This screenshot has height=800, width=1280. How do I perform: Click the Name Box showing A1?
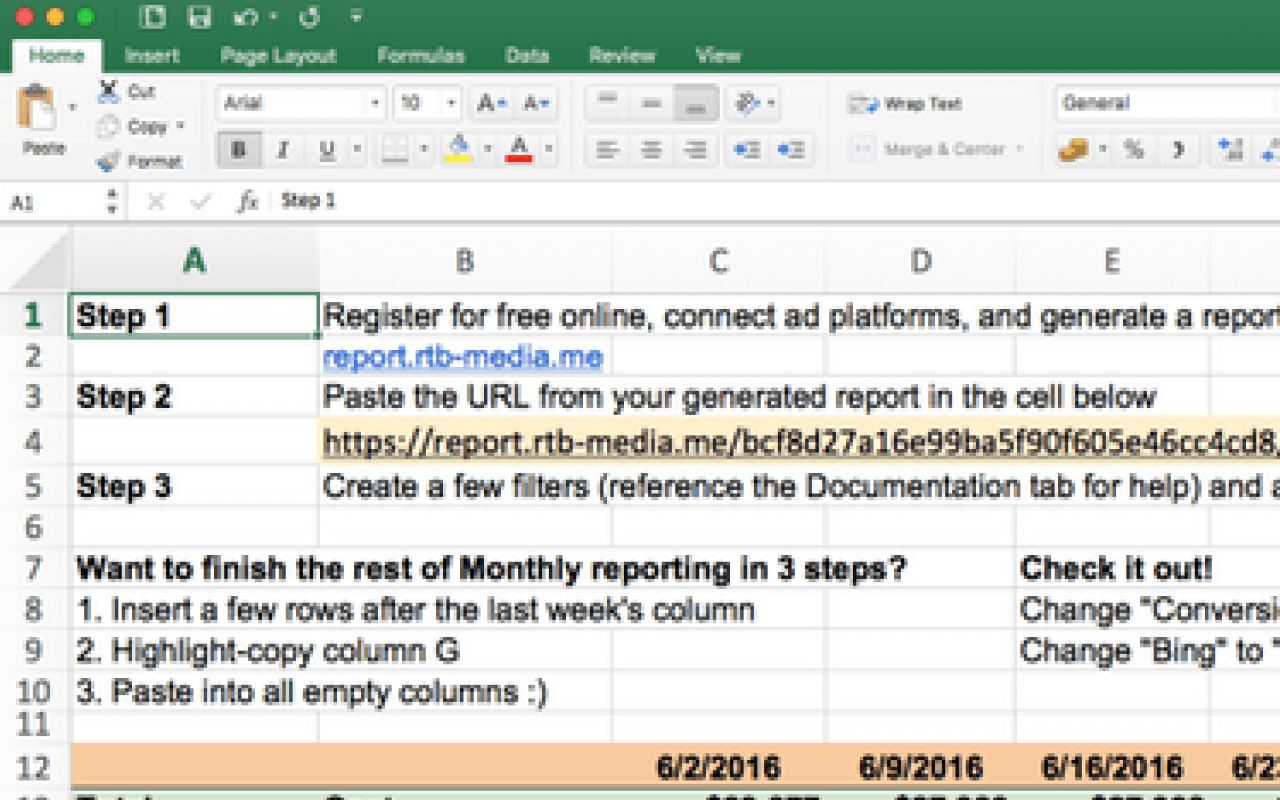[x=54, y=202]
